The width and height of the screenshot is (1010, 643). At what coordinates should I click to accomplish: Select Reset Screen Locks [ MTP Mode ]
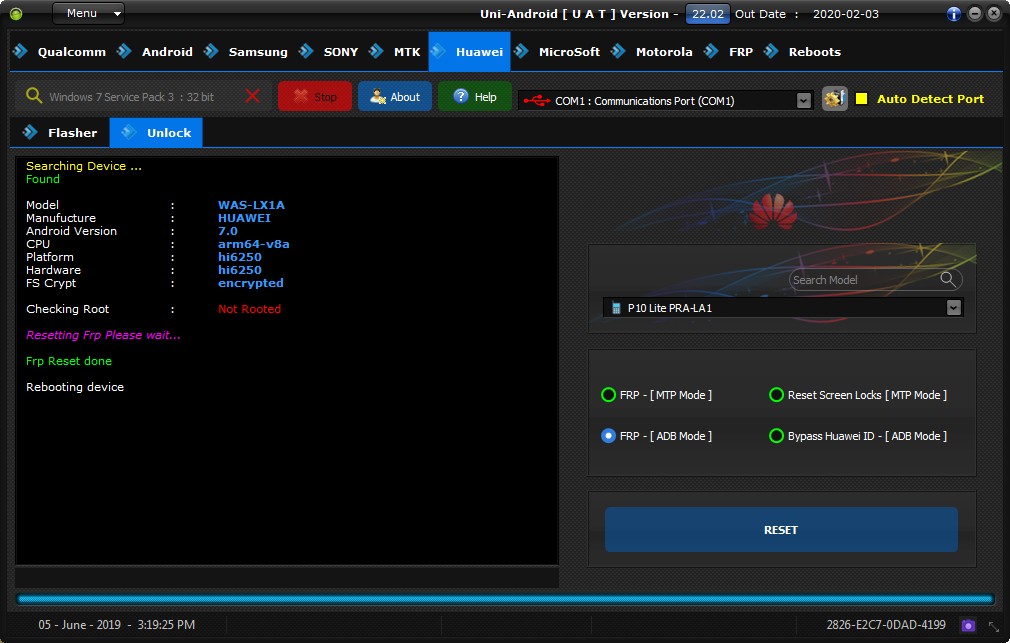pos(858,395)
